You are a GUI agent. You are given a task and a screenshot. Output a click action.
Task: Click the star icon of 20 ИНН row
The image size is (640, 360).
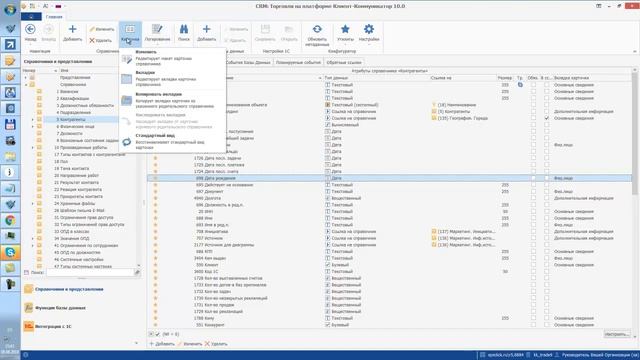155,211
